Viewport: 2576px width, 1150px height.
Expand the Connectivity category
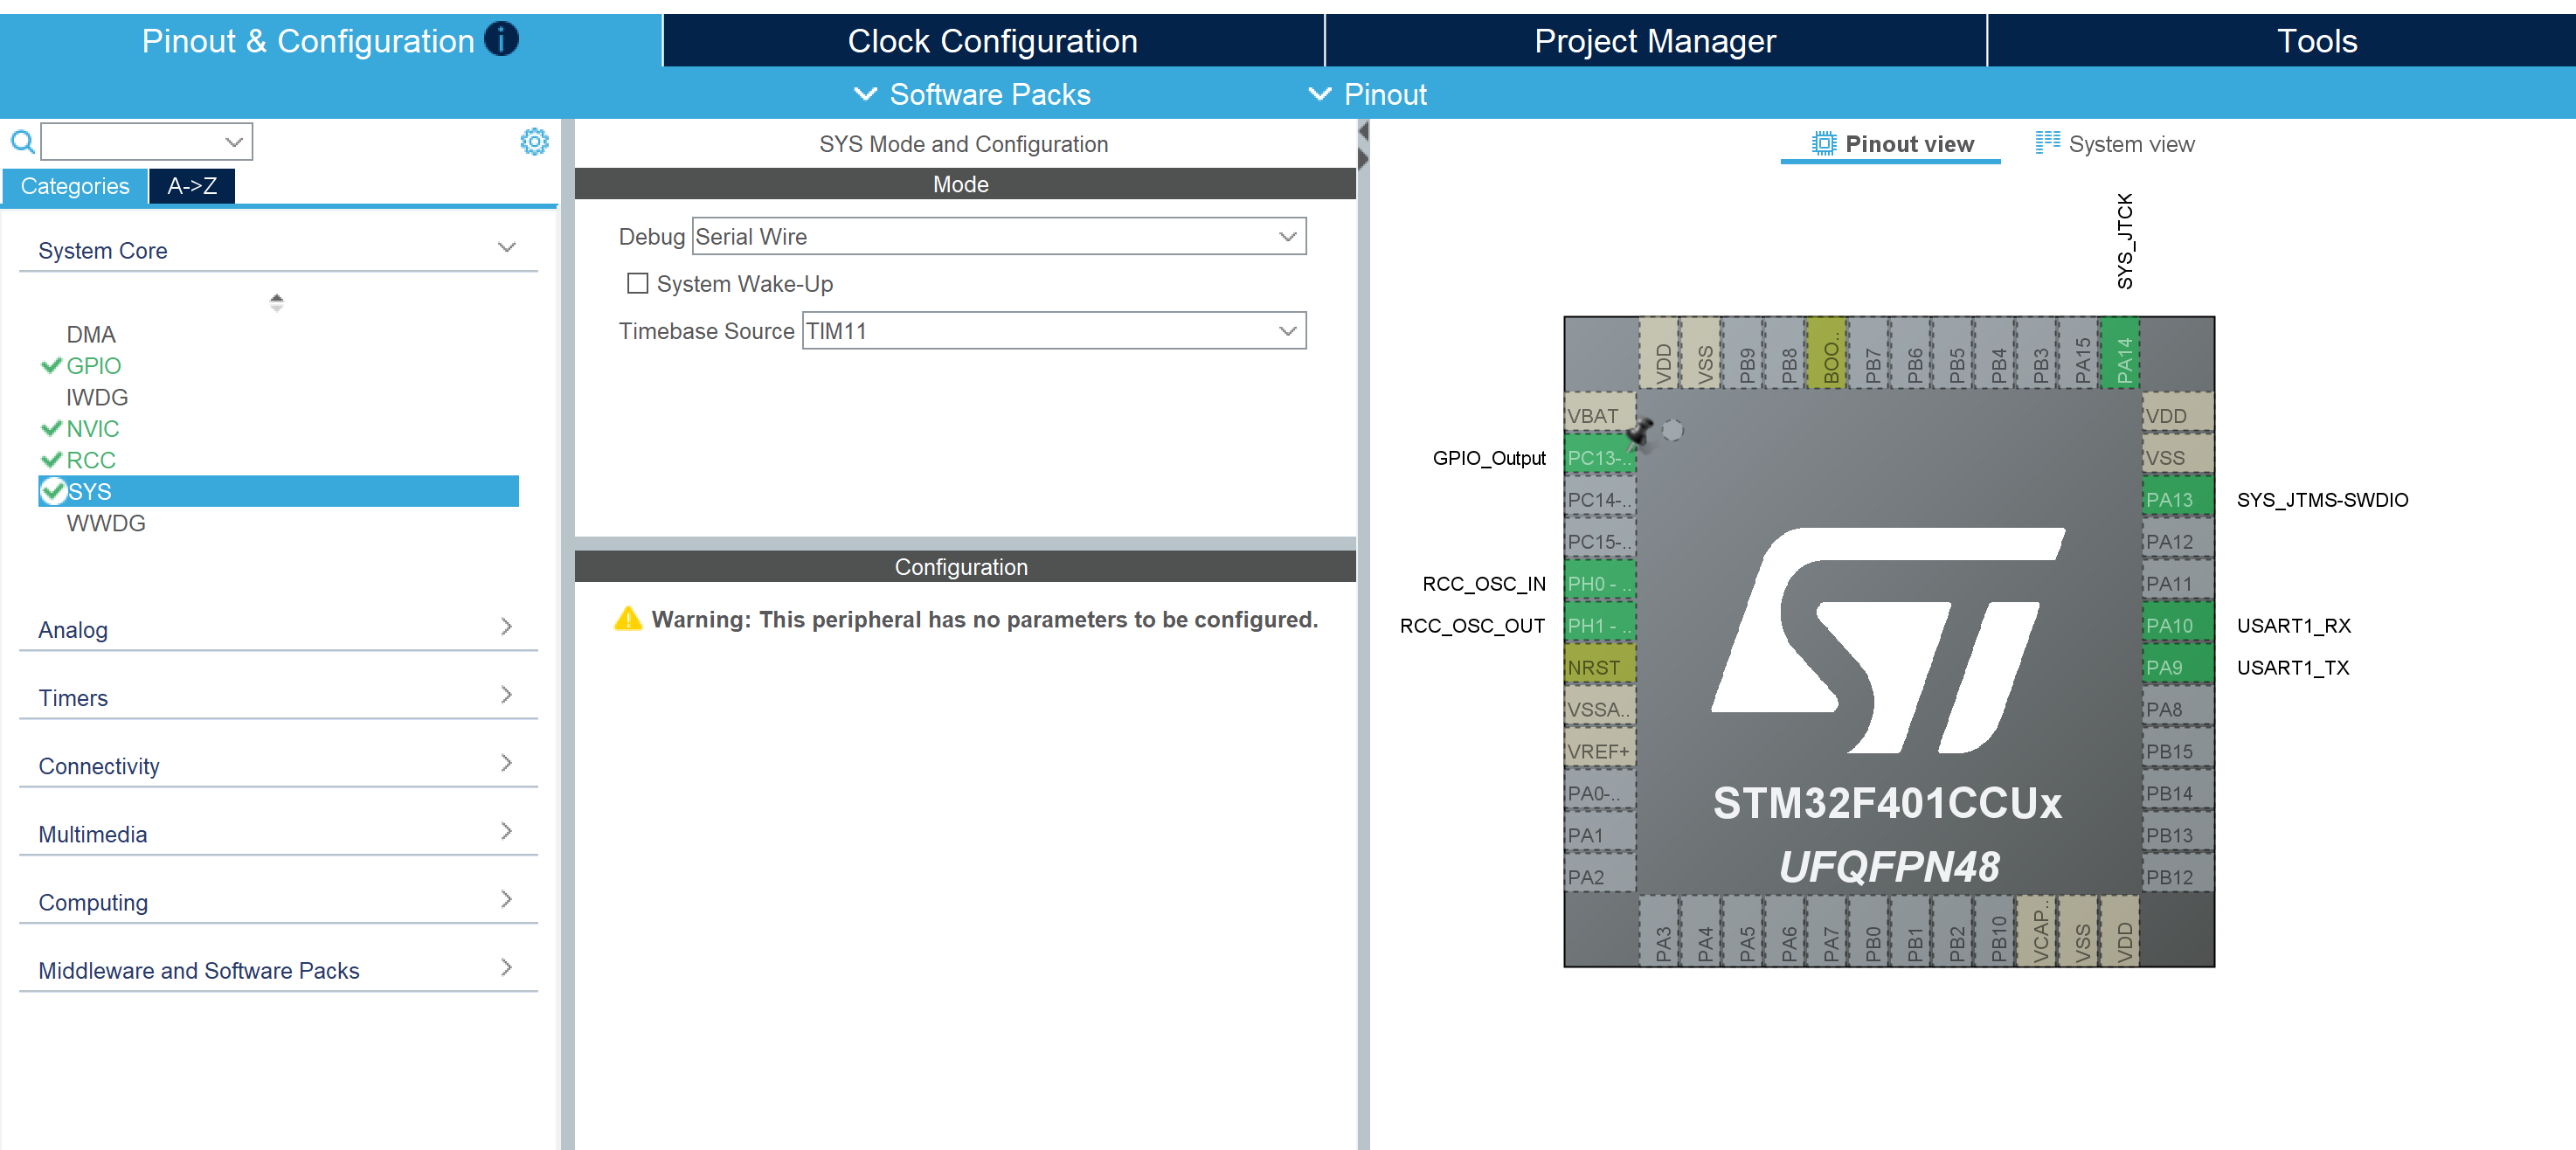[278, 766]
